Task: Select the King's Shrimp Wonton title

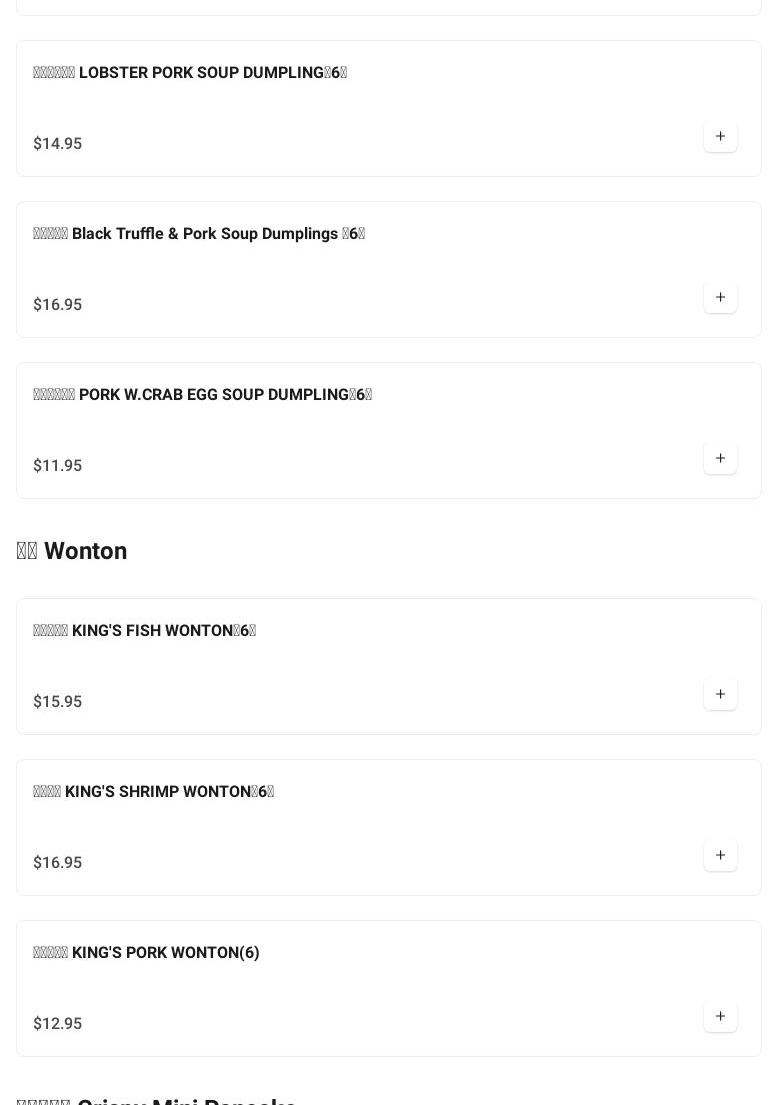Action: pyautogui.click(x=153, y=792)
